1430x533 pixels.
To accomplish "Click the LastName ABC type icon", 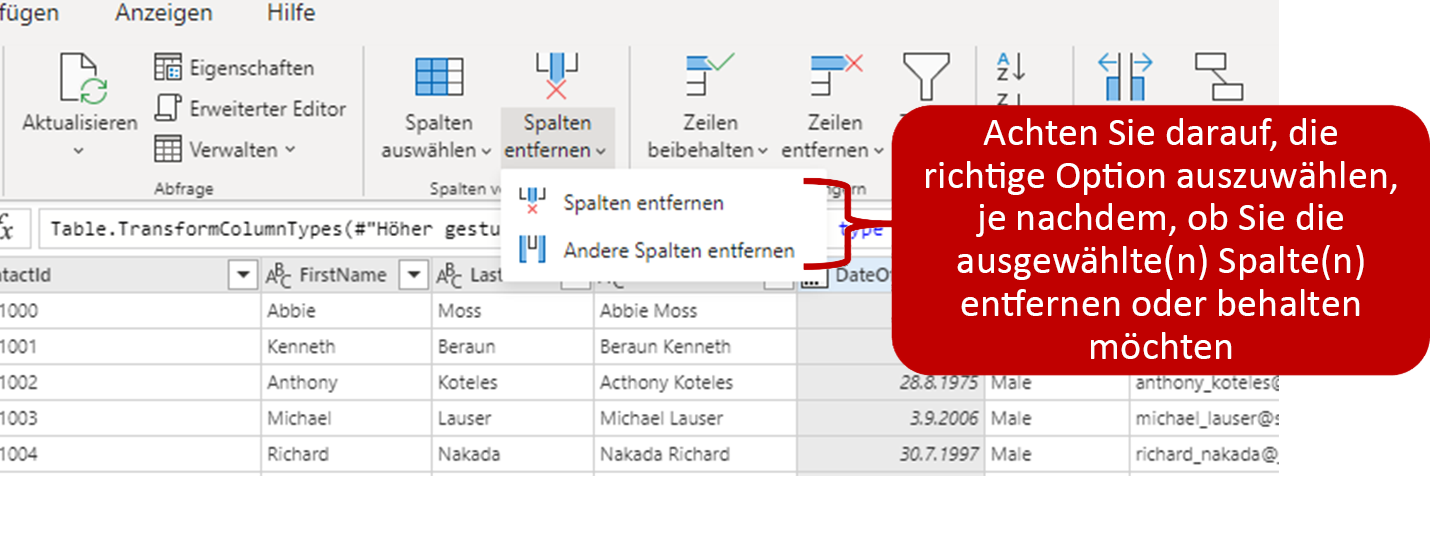I will tap(450, 275).
